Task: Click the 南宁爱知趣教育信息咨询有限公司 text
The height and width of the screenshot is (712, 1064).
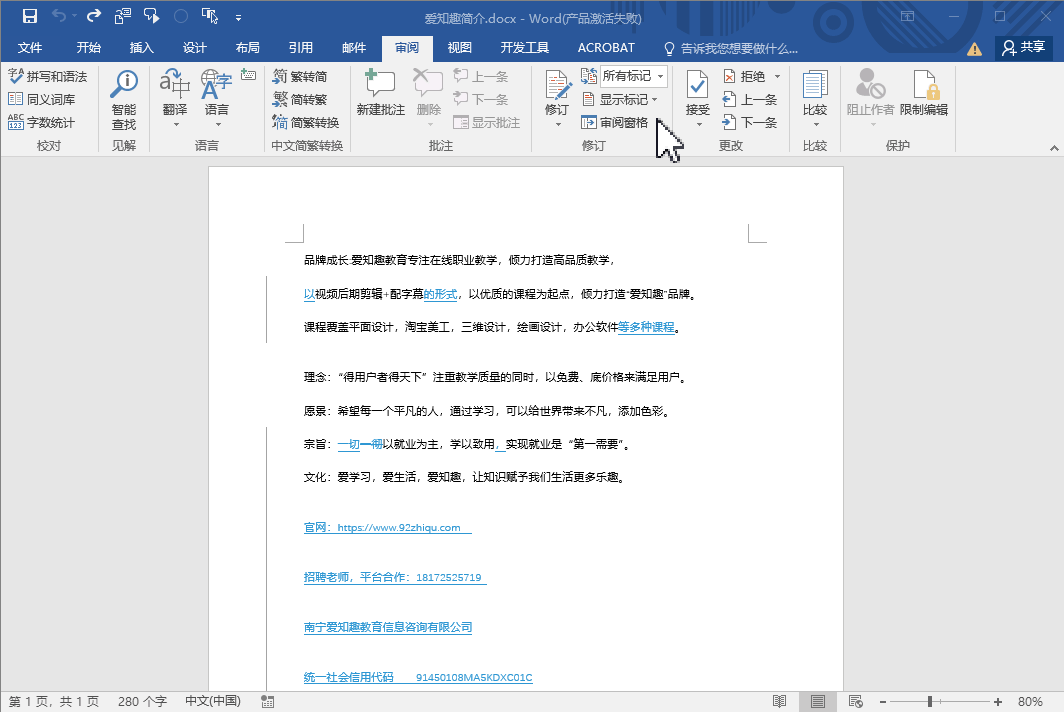Action: (387, 627)
